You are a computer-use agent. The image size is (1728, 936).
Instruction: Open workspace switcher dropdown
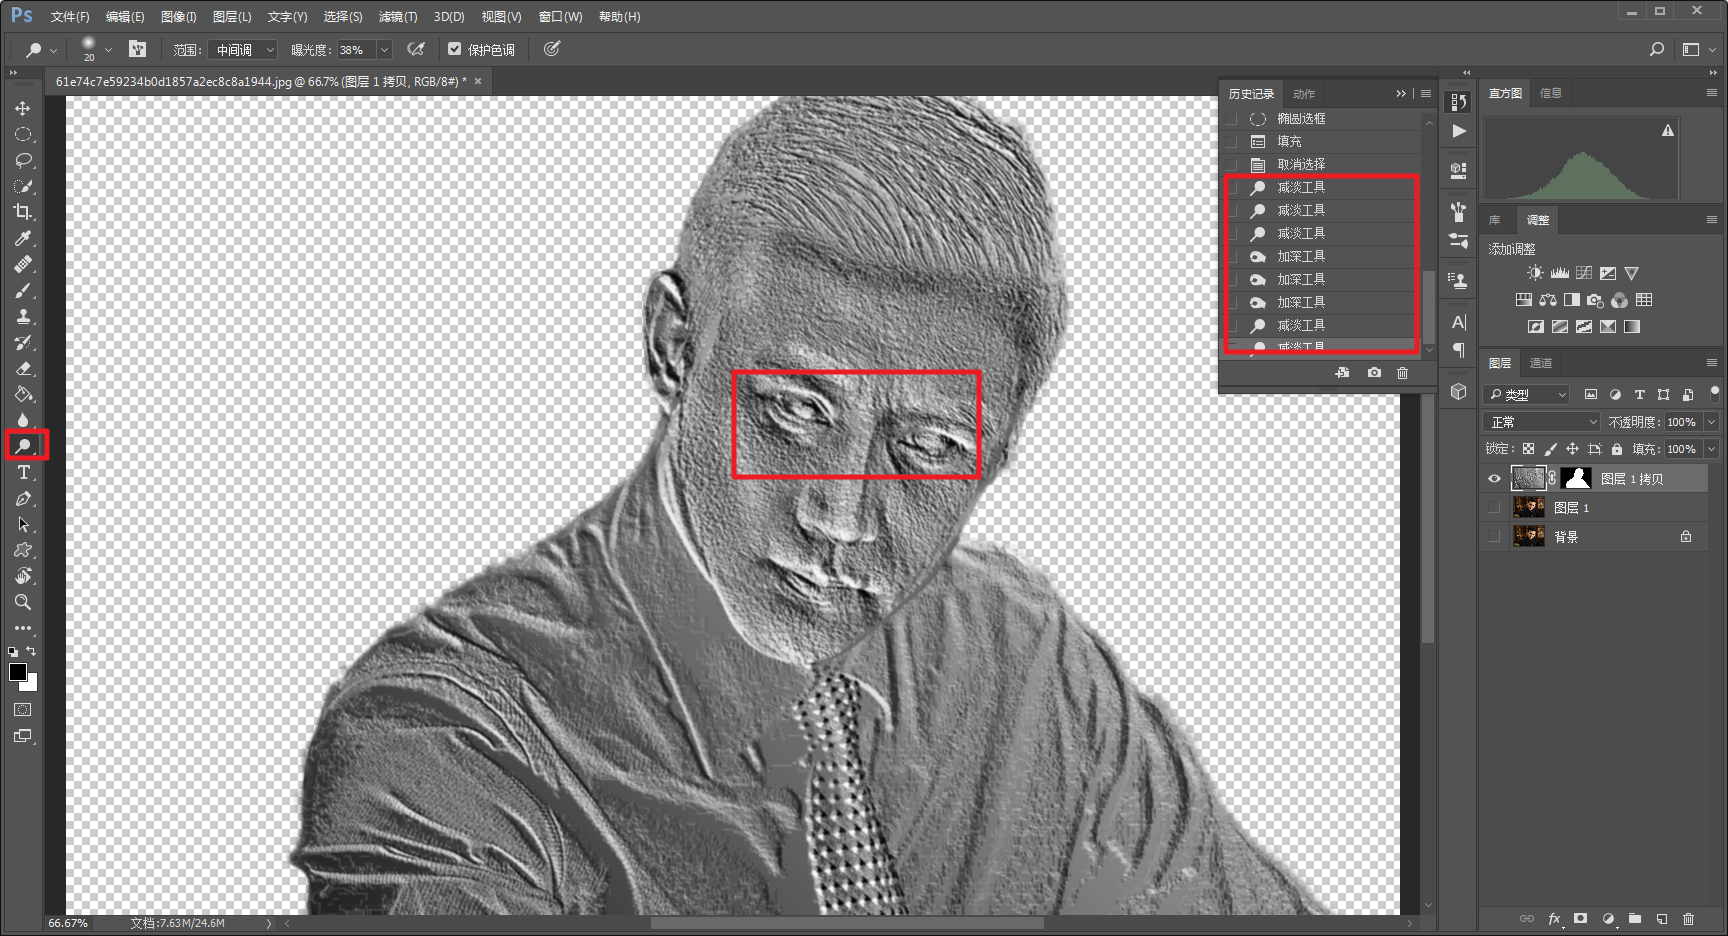(1697, 49)
